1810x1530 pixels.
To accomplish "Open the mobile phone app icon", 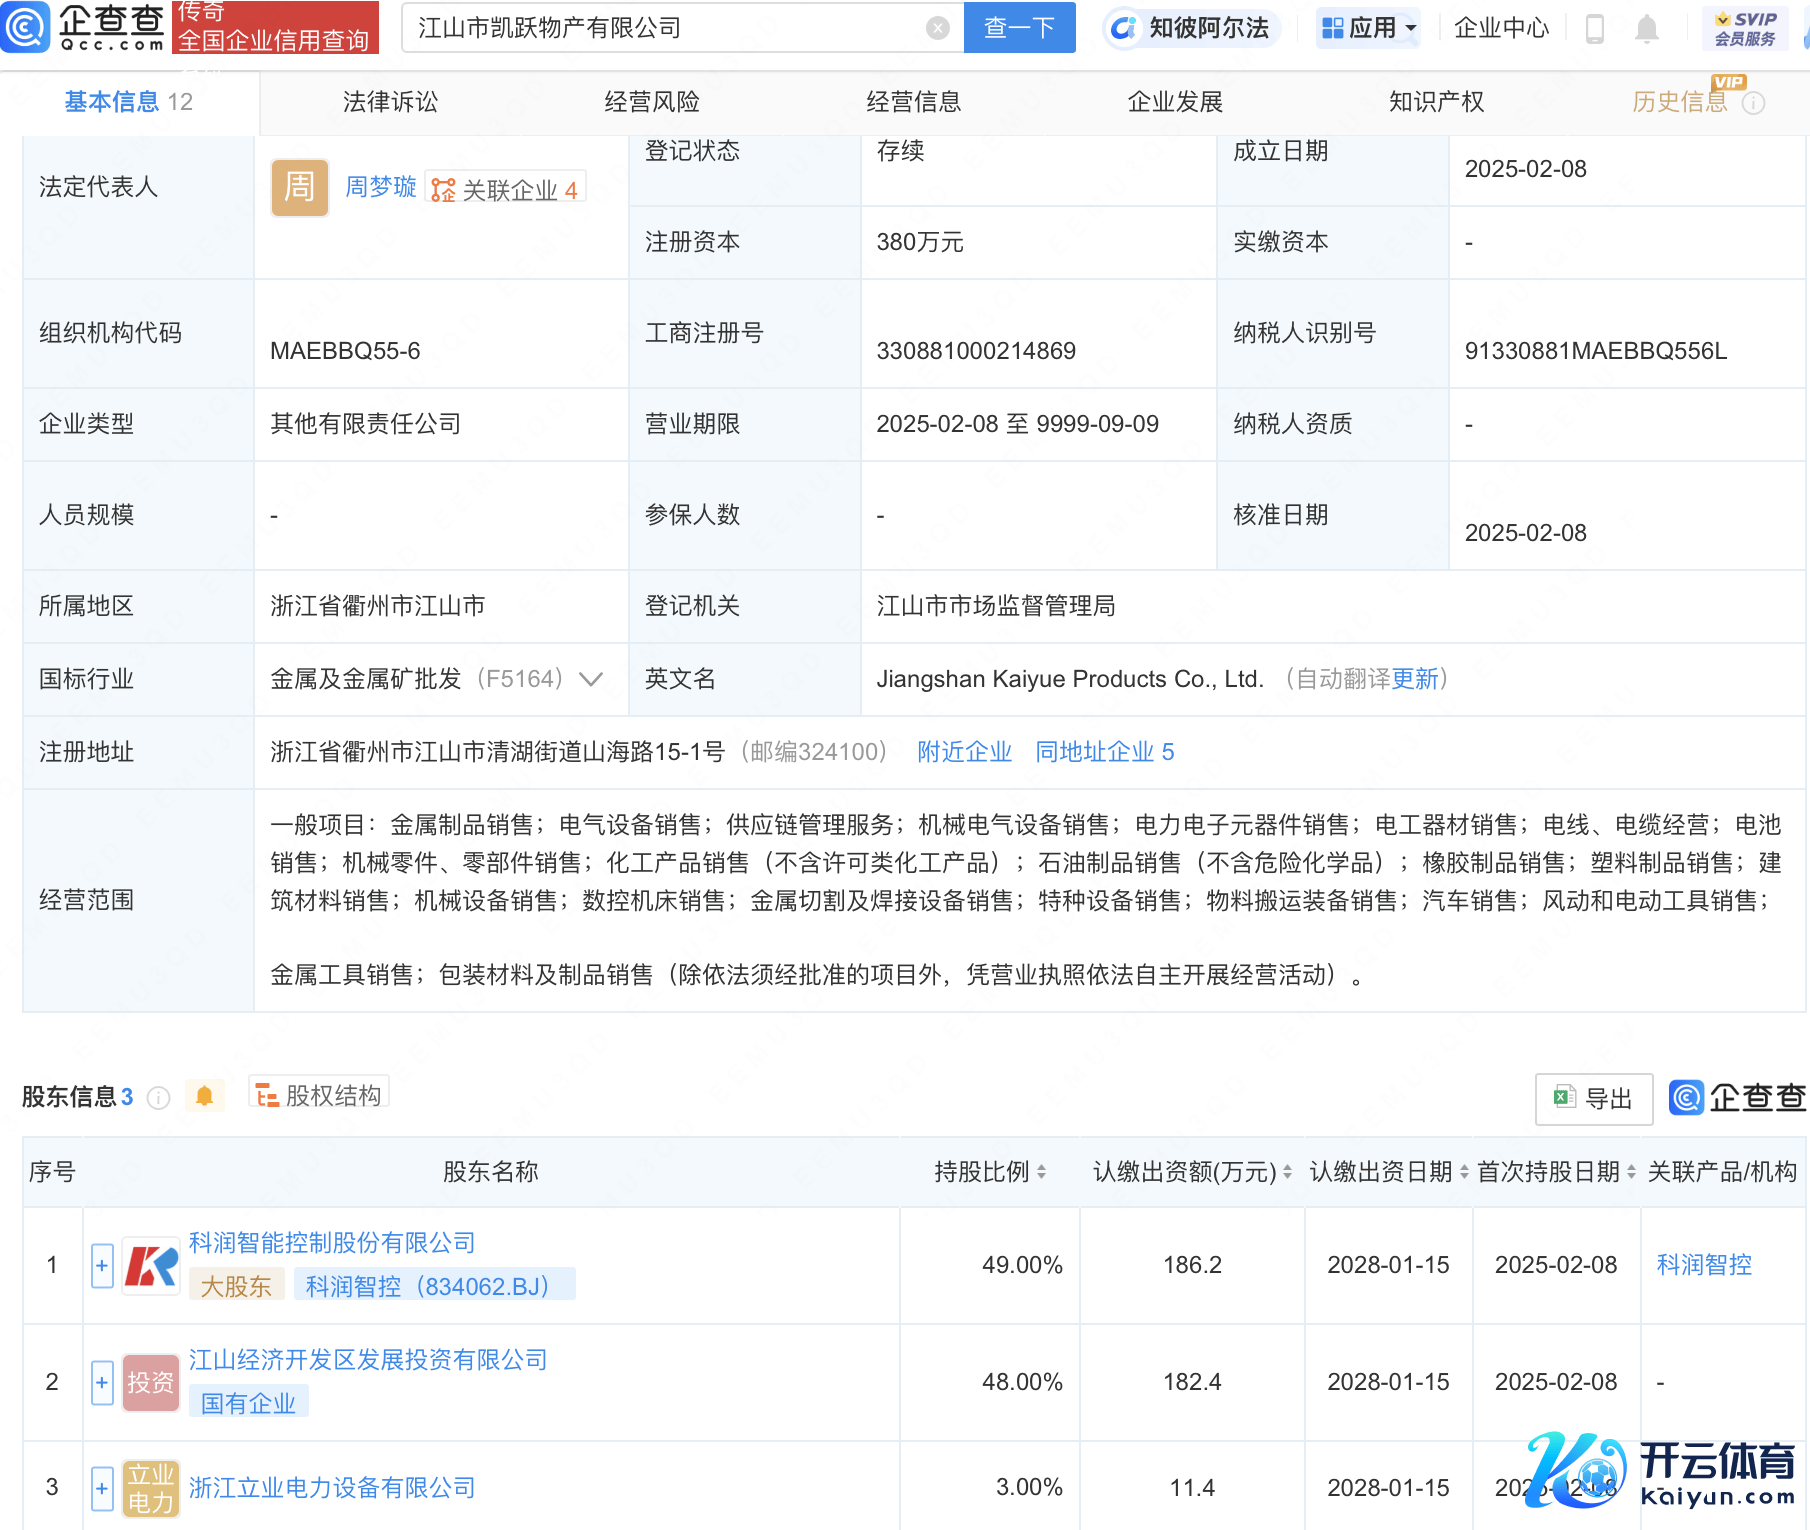I will pyautogui.click(x=1595, y=29).
